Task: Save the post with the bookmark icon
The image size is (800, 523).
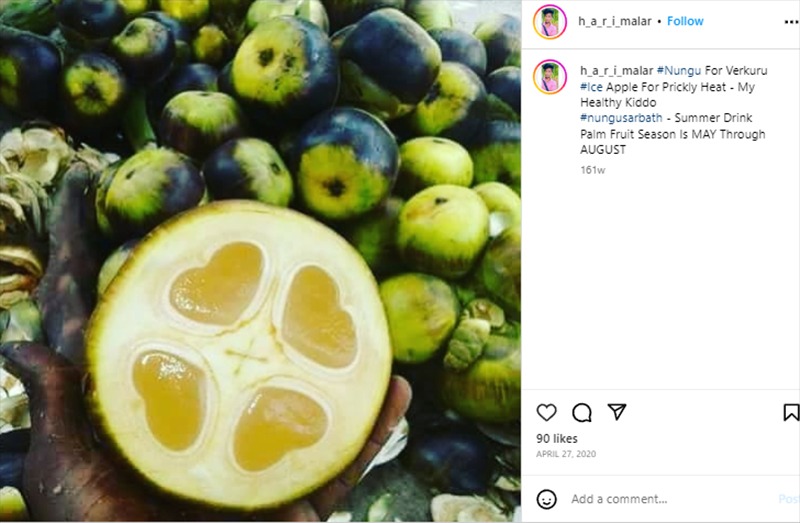Action: point(790,412)
